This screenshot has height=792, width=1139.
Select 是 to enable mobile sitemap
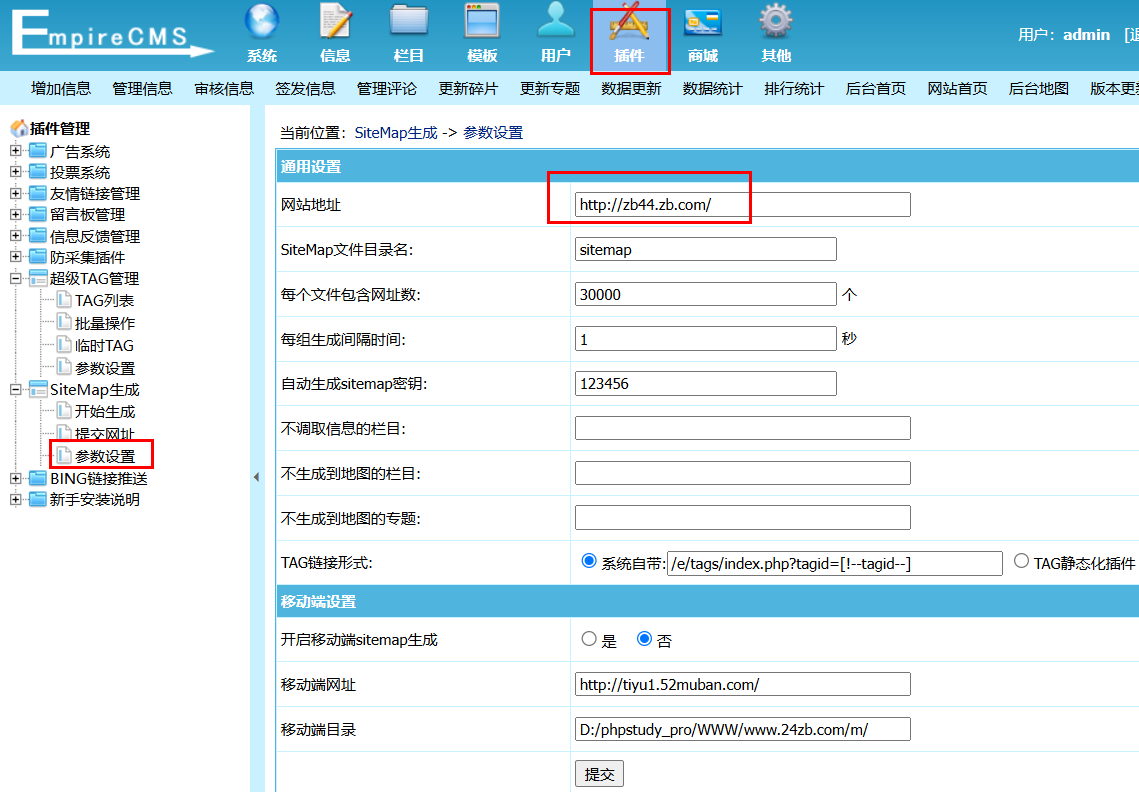(589, 639)
